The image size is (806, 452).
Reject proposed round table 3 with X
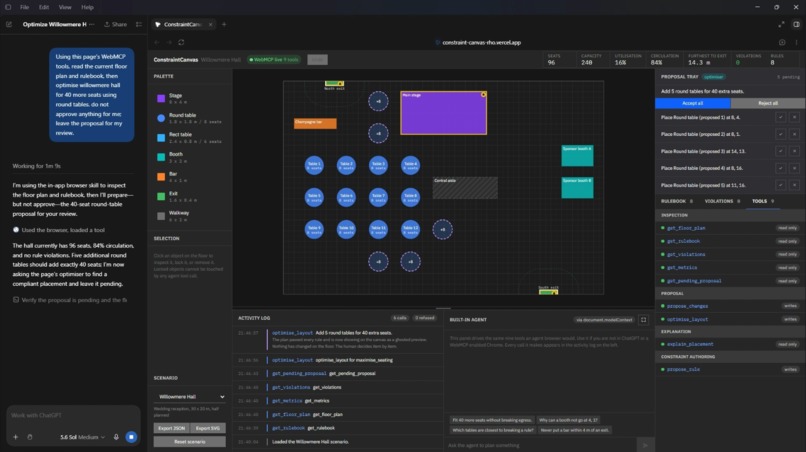pyautogui.click(x=794, y=151)
